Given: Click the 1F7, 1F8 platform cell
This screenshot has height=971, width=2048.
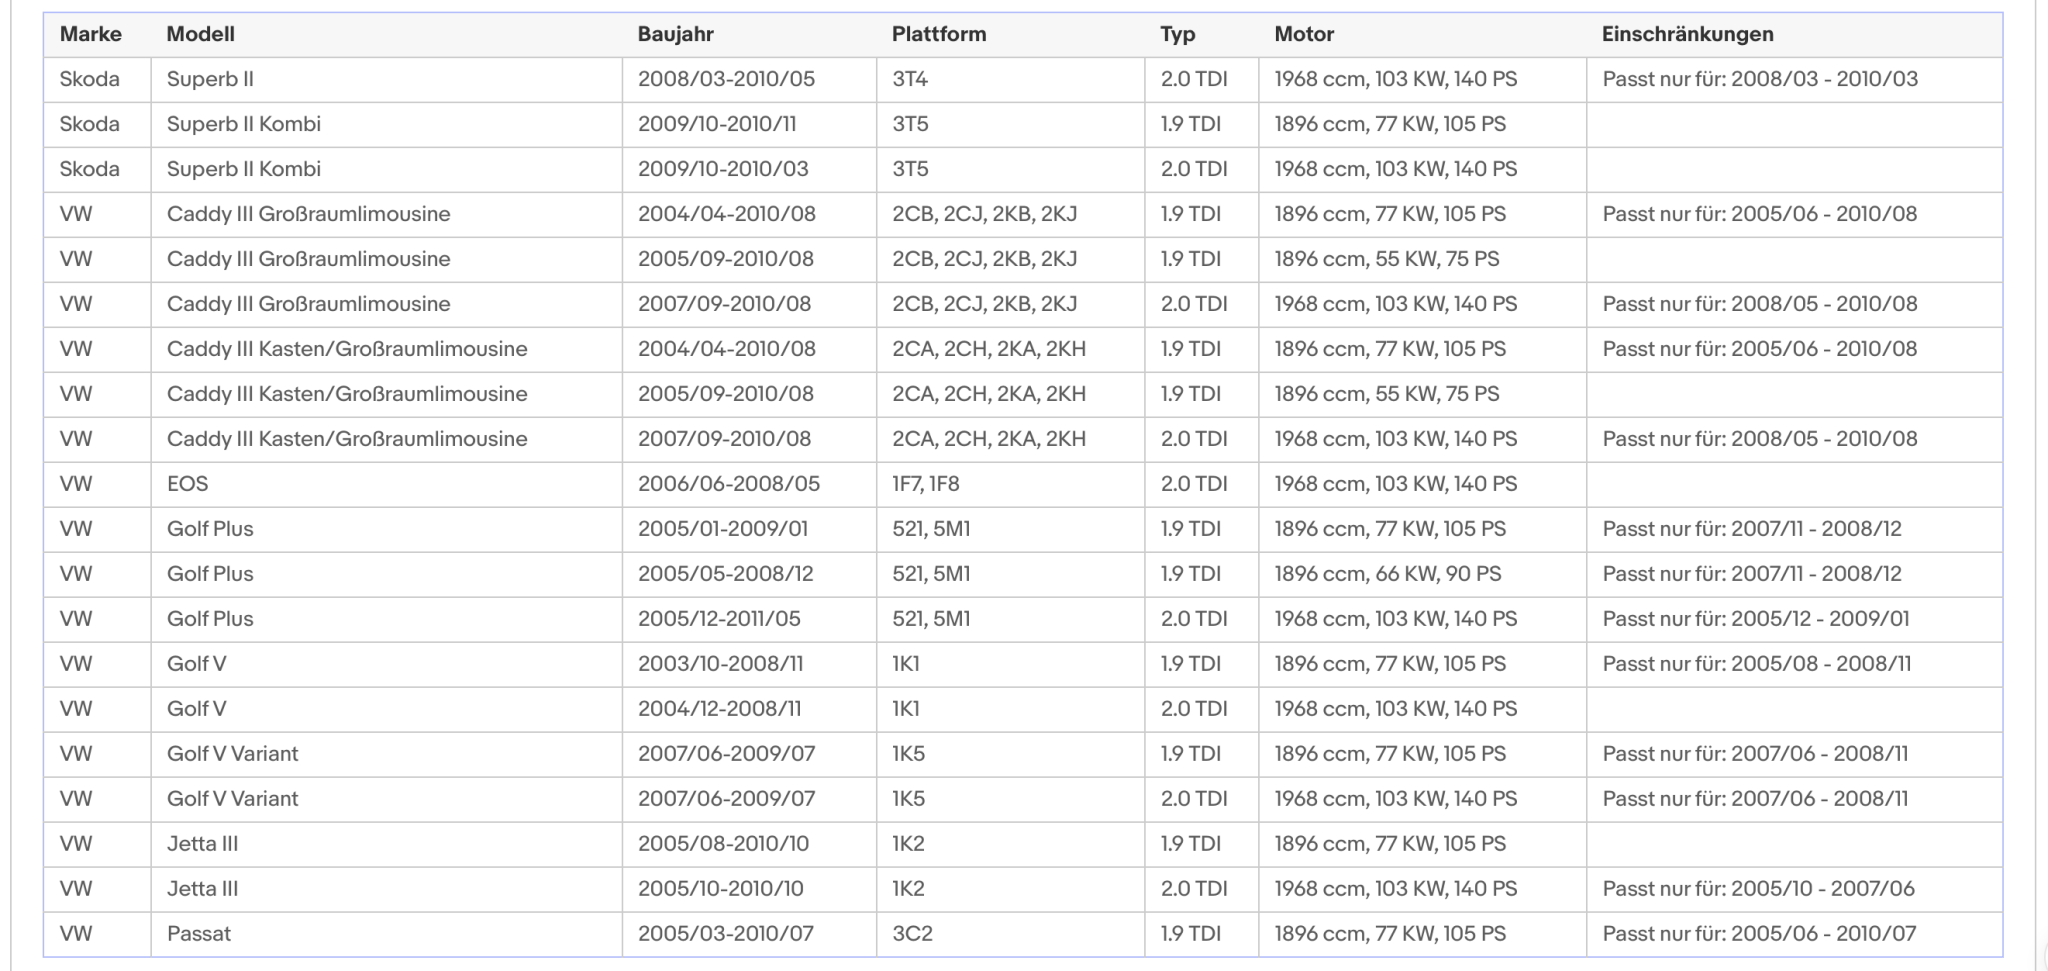Looking at the screenshot, I should pyautogui.click(x=1011, y=484).
